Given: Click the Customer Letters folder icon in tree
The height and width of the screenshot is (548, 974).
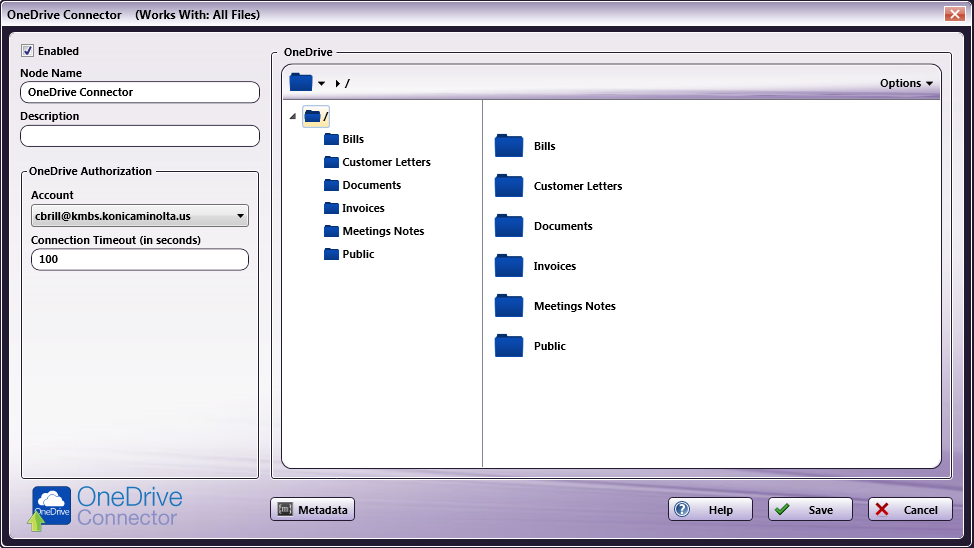Looking at the screenshot, I should (332, 162).
